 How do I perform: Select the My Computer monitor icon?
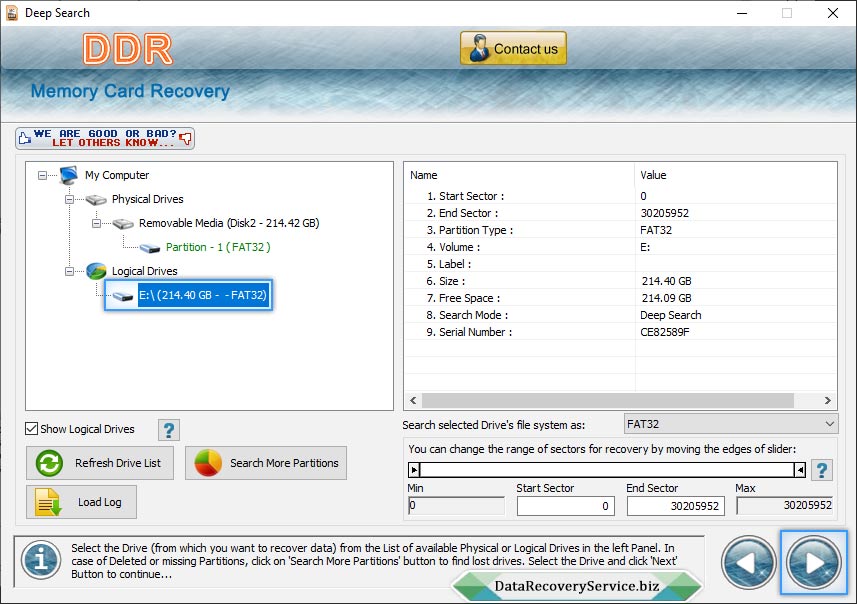click(x=68, y=175)
